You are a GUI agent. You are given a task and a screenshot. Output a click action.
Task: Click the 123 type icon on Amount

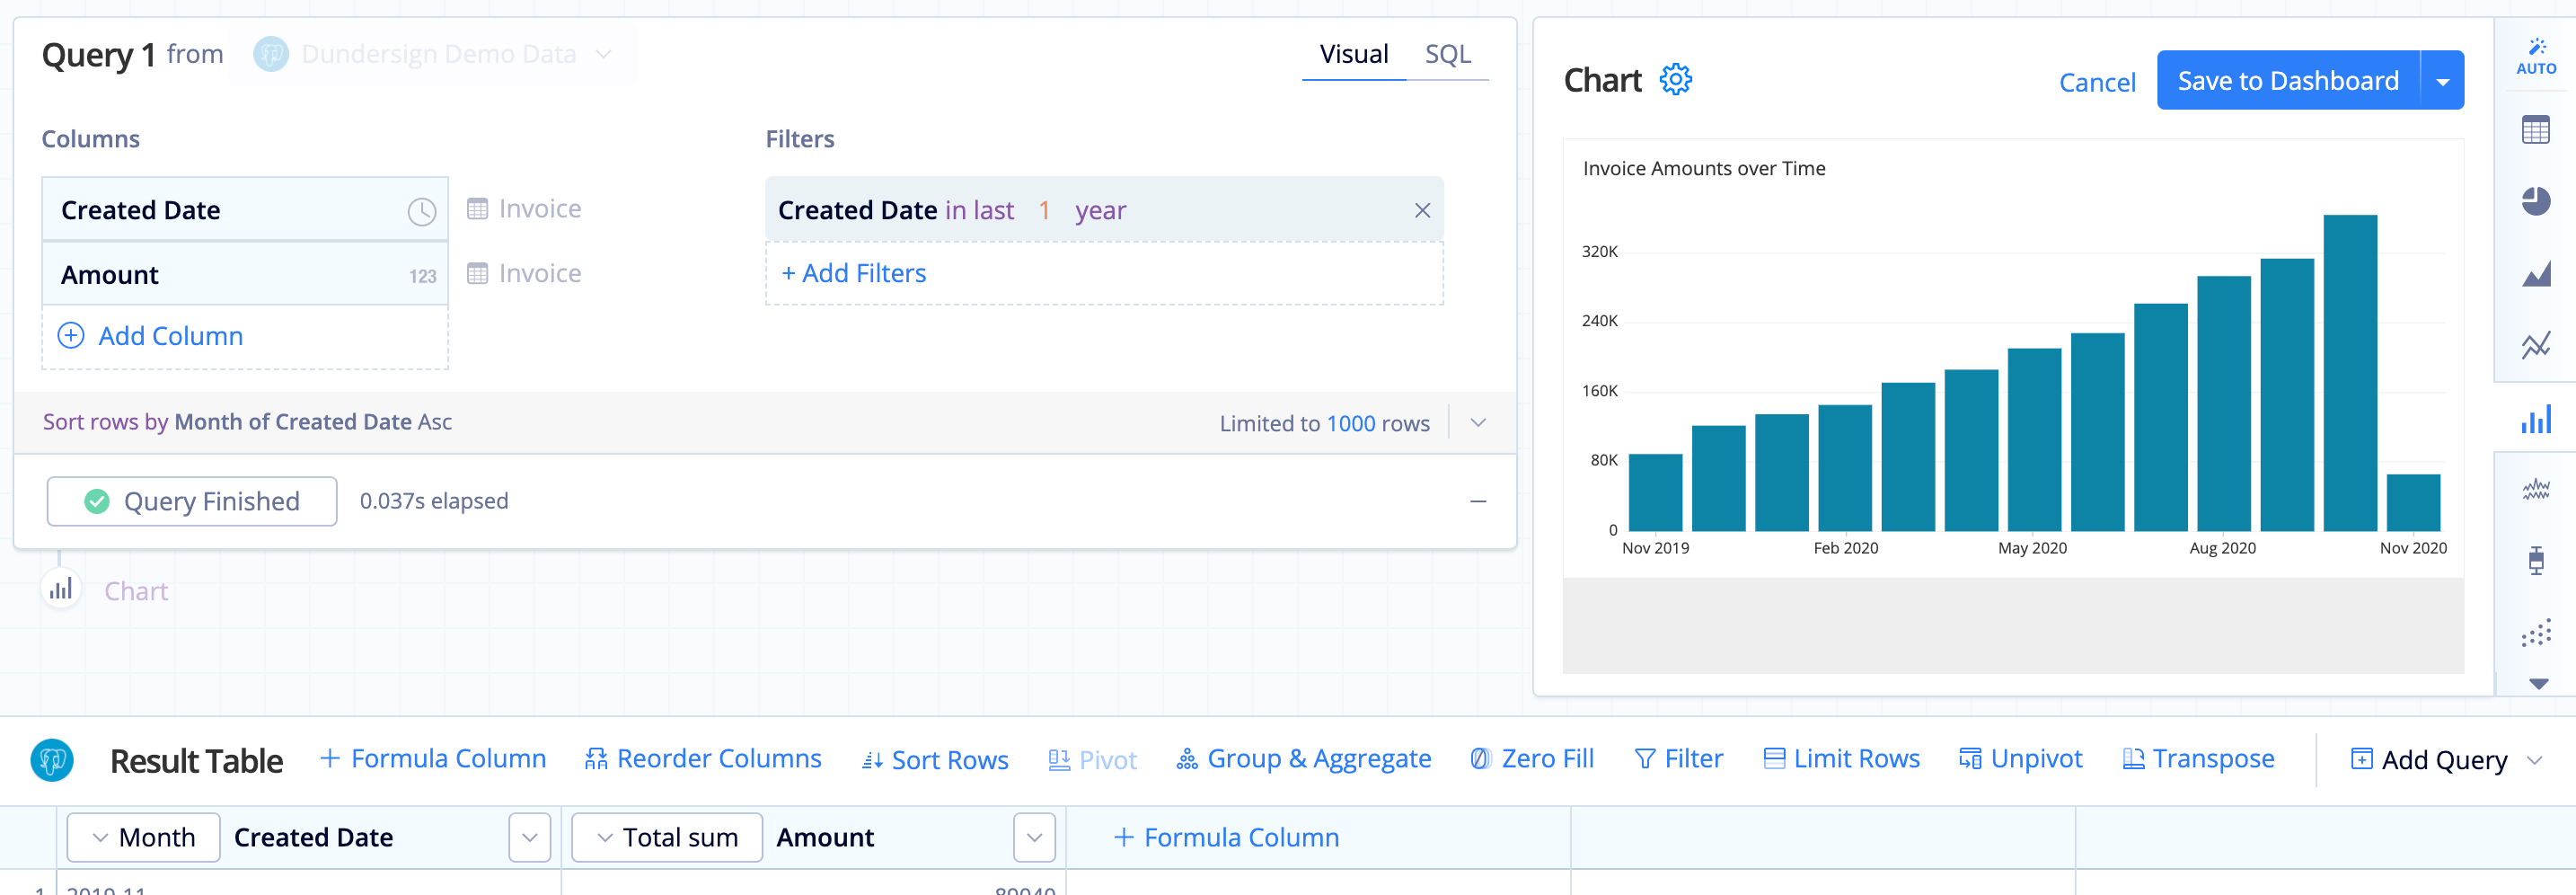point(423,276)
